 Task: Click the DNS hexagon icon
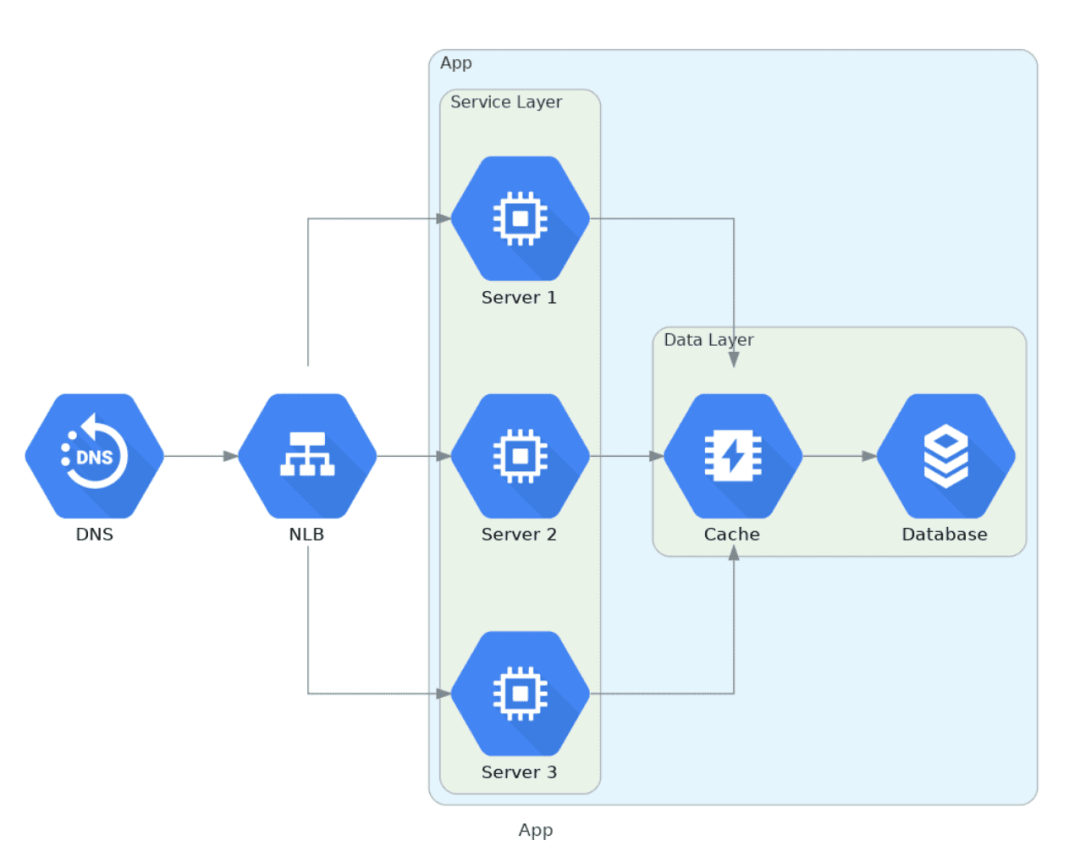click(x=94, y=456)
